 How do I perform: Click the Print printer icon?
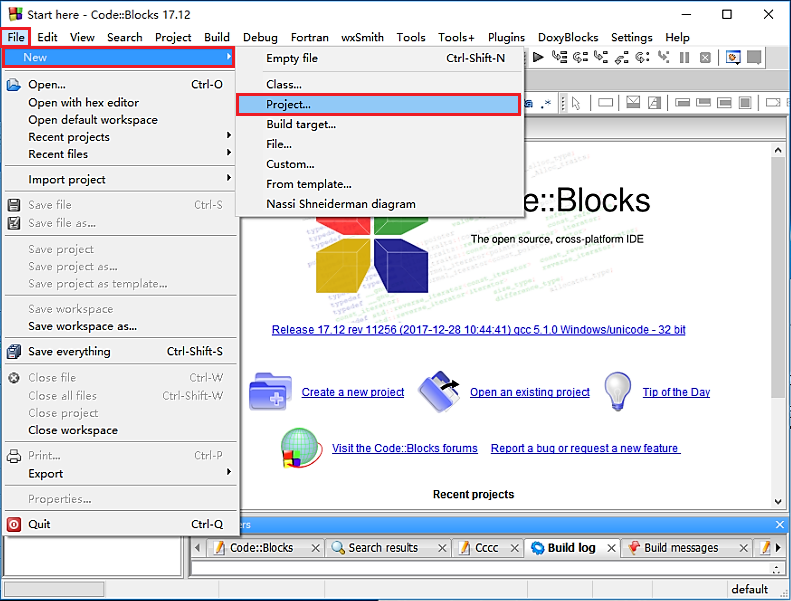pyautogui.click(x=14, y=456)
